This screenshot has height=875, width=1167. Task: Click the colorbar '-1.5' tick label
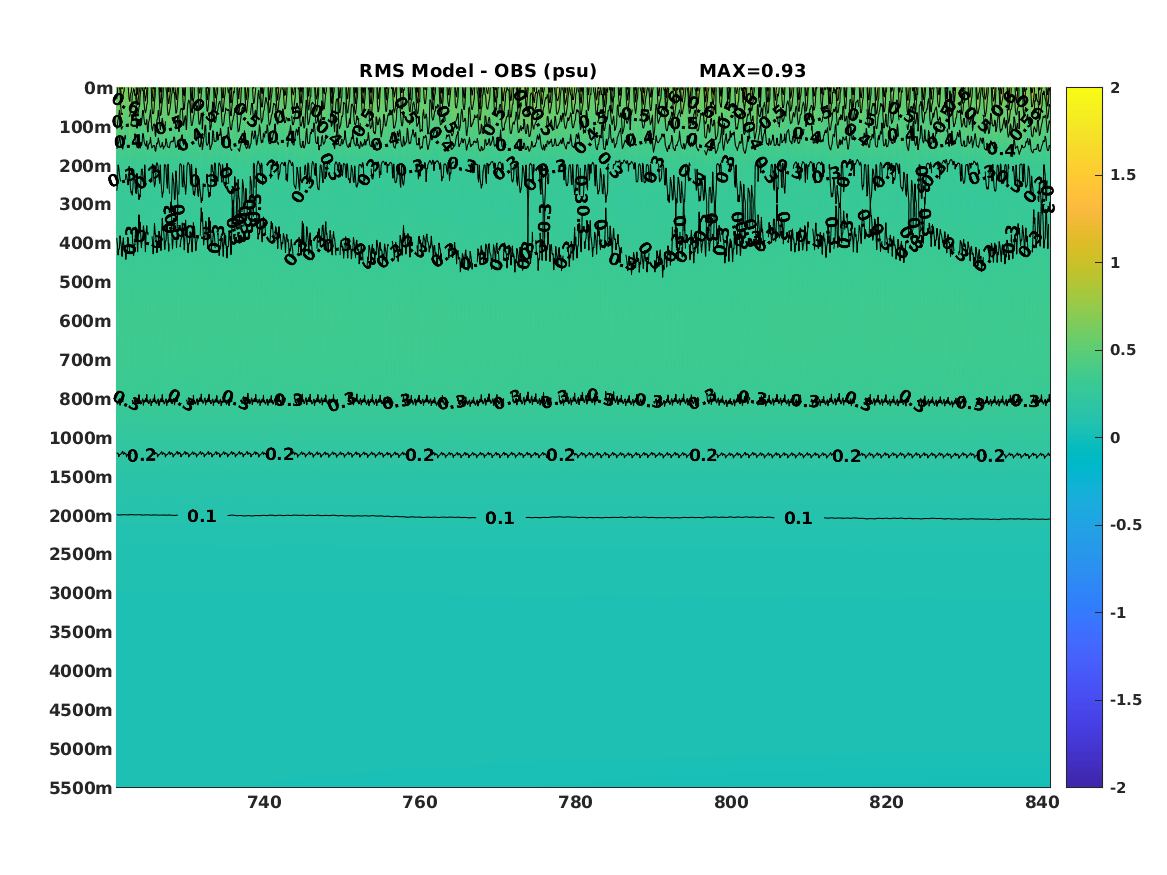[x=1125, y=700]
